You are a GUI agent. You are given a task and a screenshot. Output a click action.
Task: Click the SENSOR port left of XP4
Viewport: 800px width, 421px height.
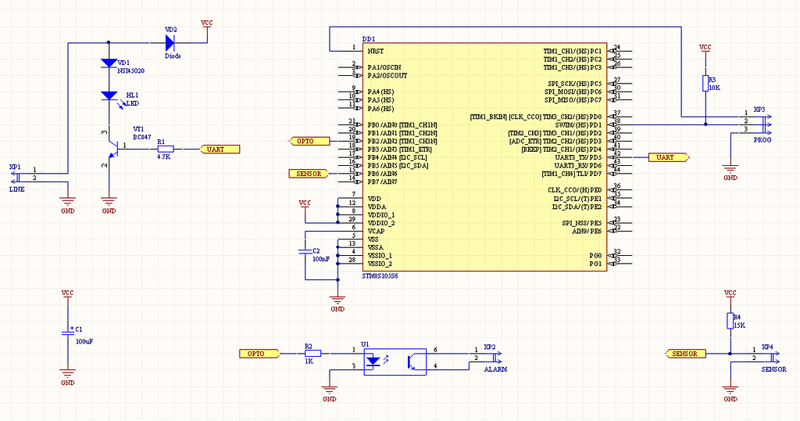click(686, 353)
